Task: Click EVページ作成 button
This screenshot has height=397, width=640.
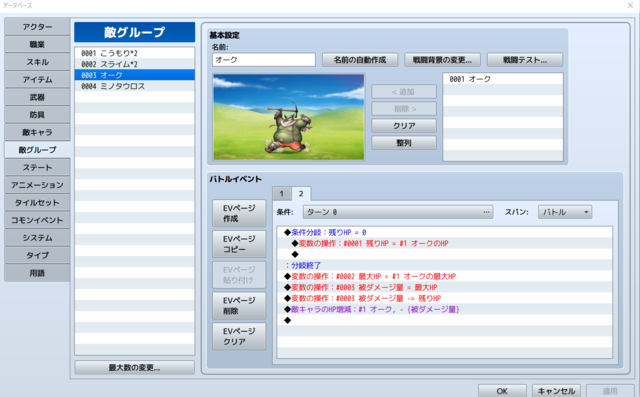Action: point(239,213)
